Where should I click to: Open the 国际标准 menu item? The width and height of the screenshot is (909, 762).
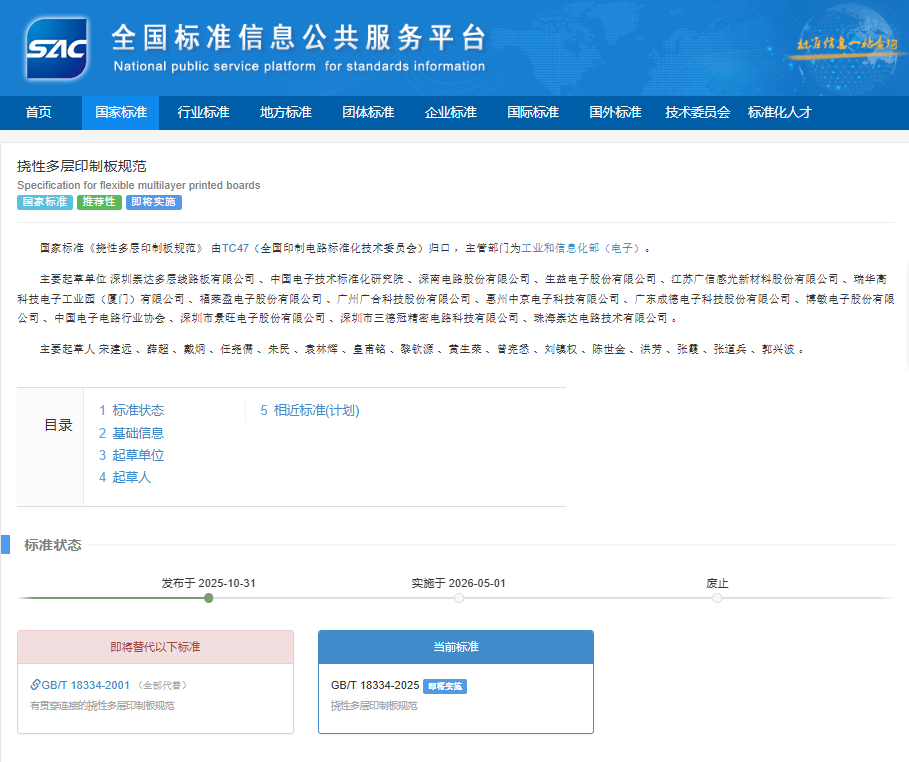point(533,112)
